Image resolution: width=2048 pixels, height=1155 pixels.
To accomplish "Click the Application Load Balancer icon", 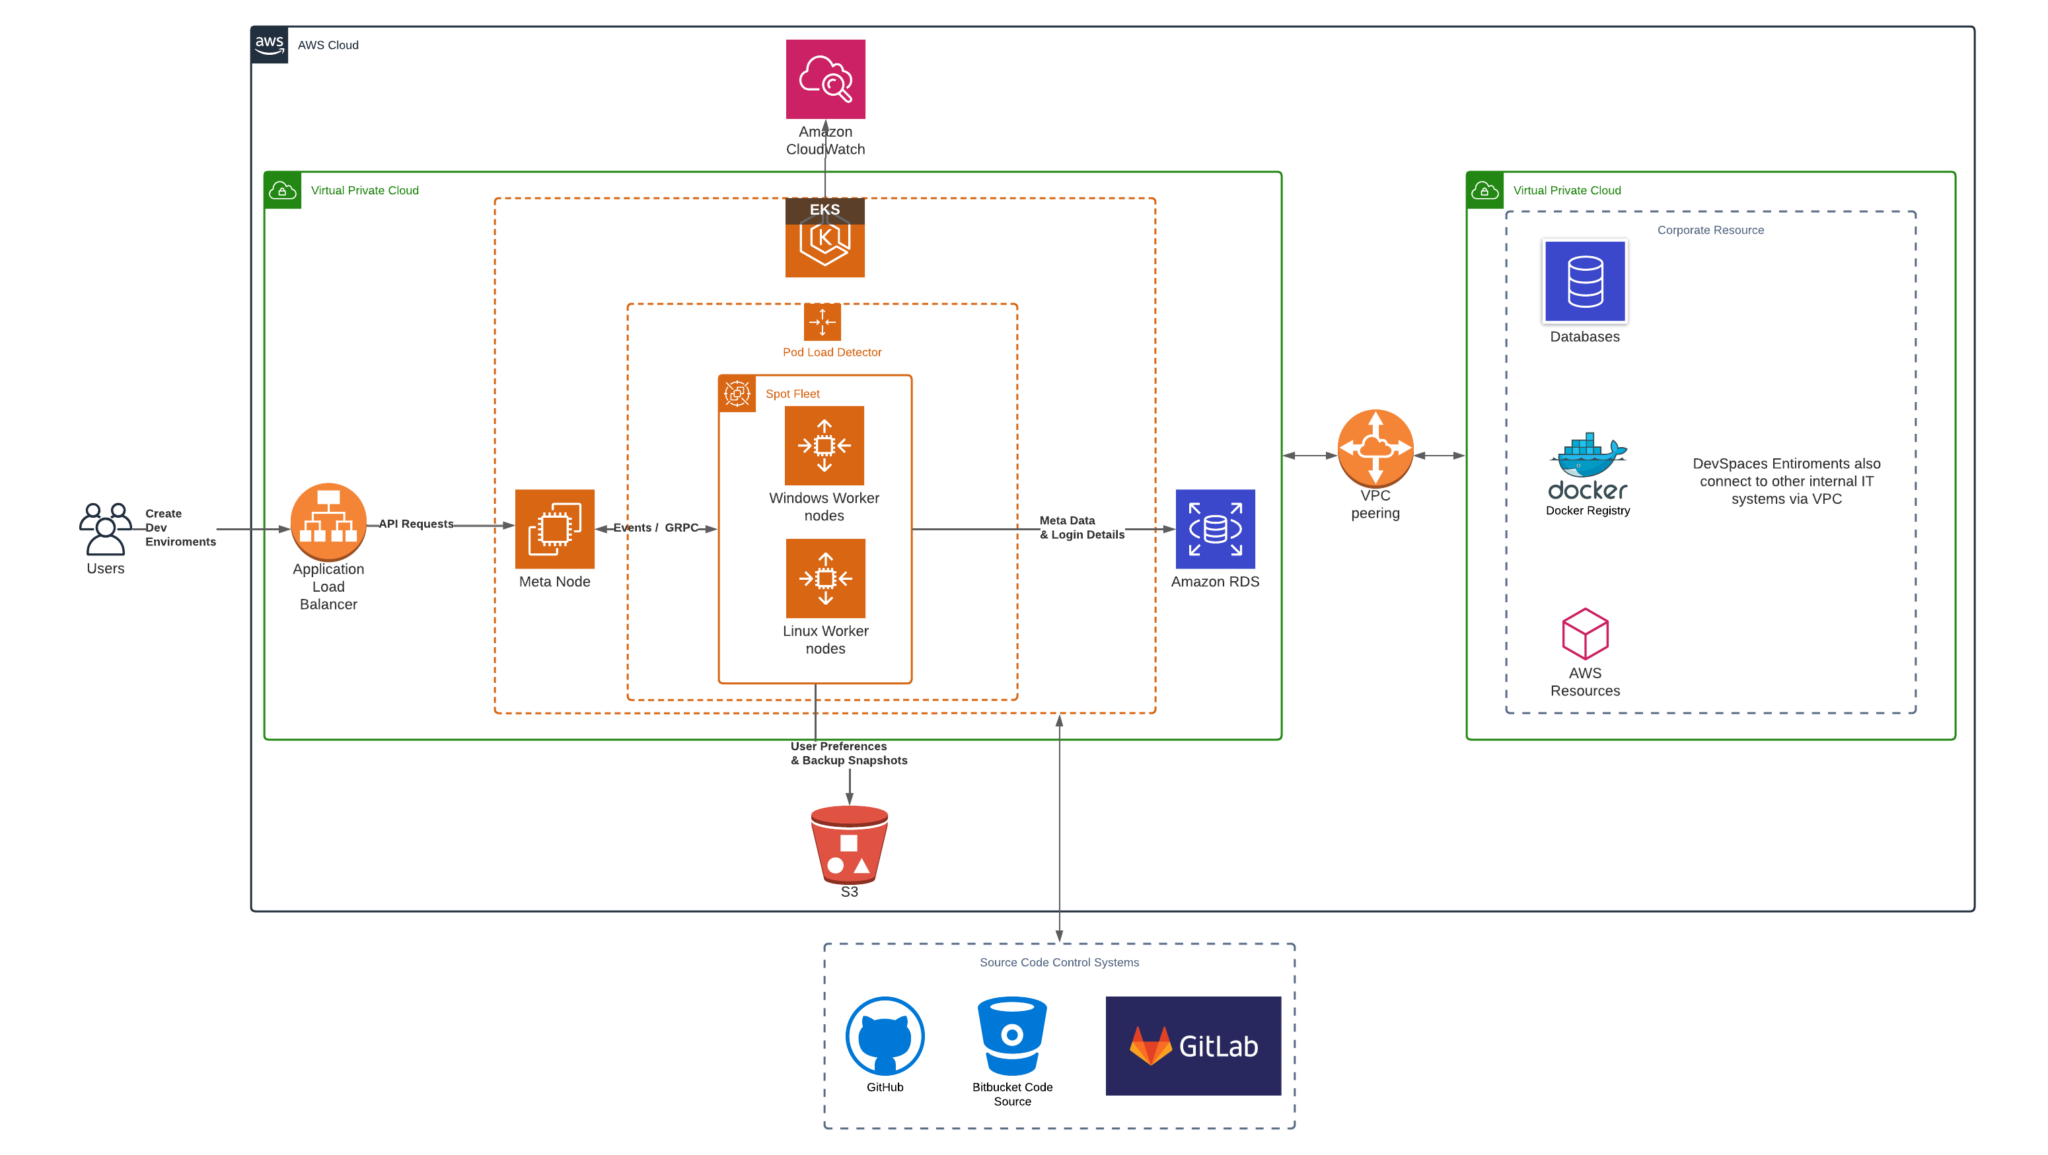I will tap(328, 521).
